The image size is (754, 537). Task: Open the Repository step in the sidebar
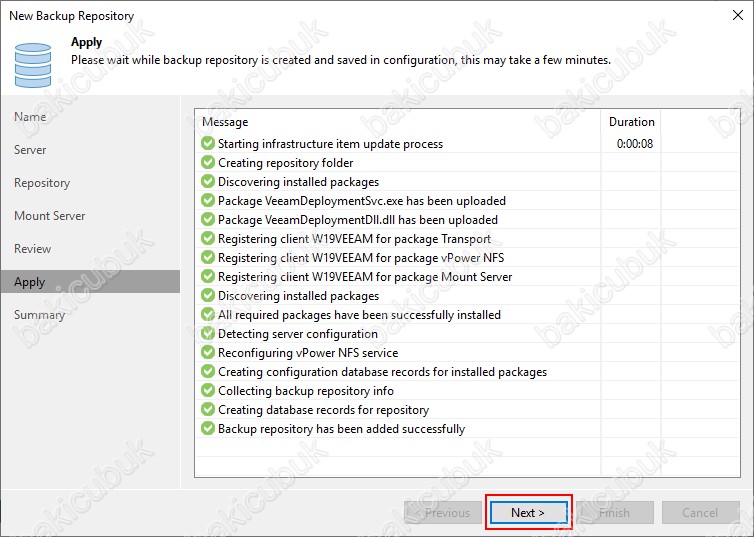tap(42, 183)
